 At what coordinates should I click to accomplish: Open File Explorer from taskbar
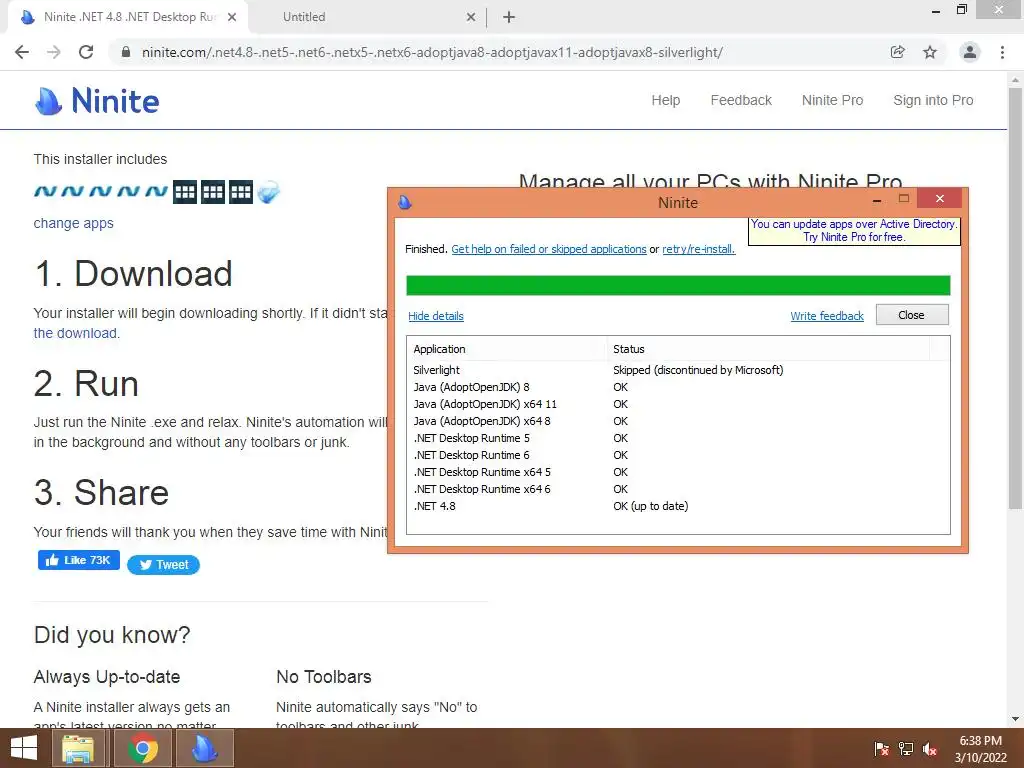point(78,748)
